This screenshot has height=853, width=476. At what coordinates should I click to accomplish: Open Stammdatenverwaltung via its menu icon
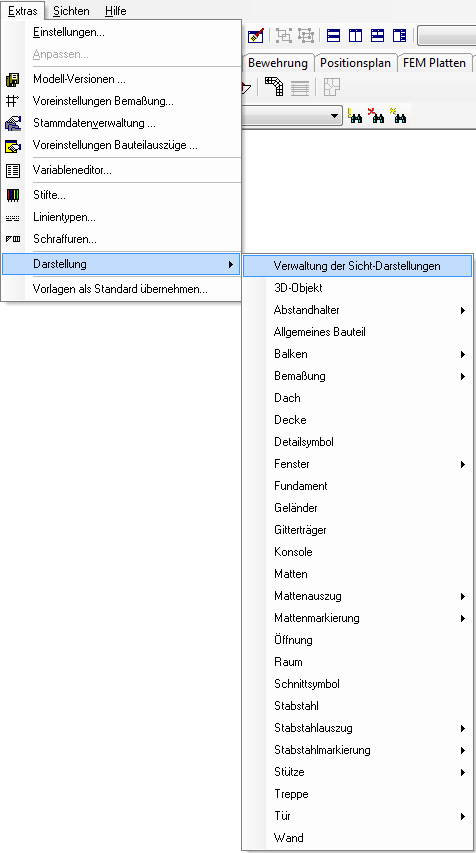click(13, 123)
